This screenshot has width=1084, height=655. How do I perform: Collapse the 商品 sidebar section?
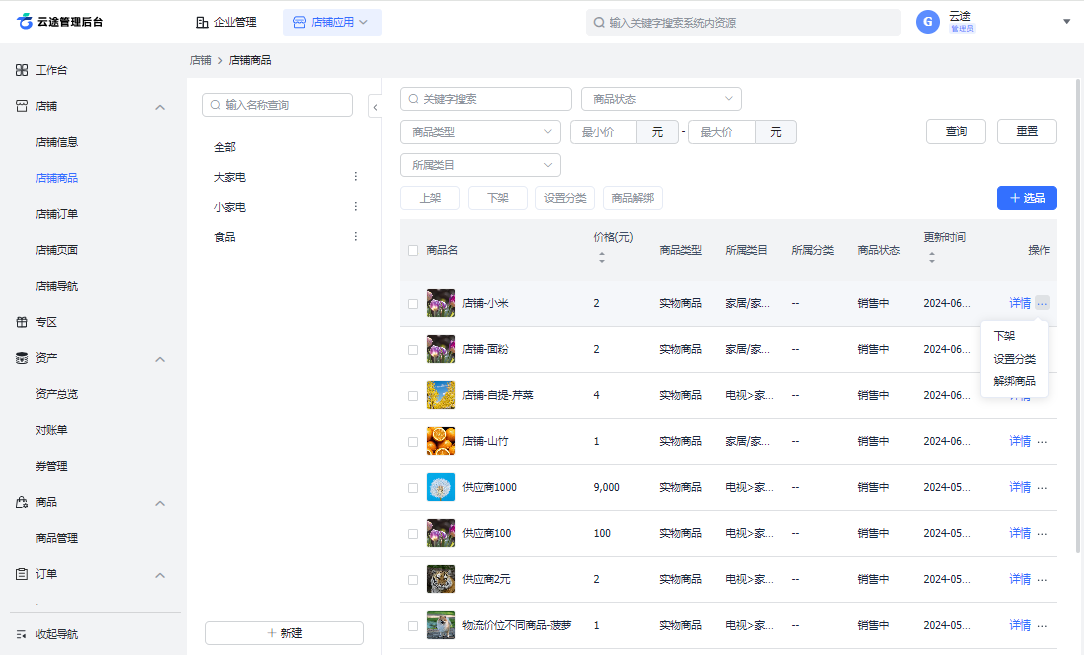click(x=160, y=503)
